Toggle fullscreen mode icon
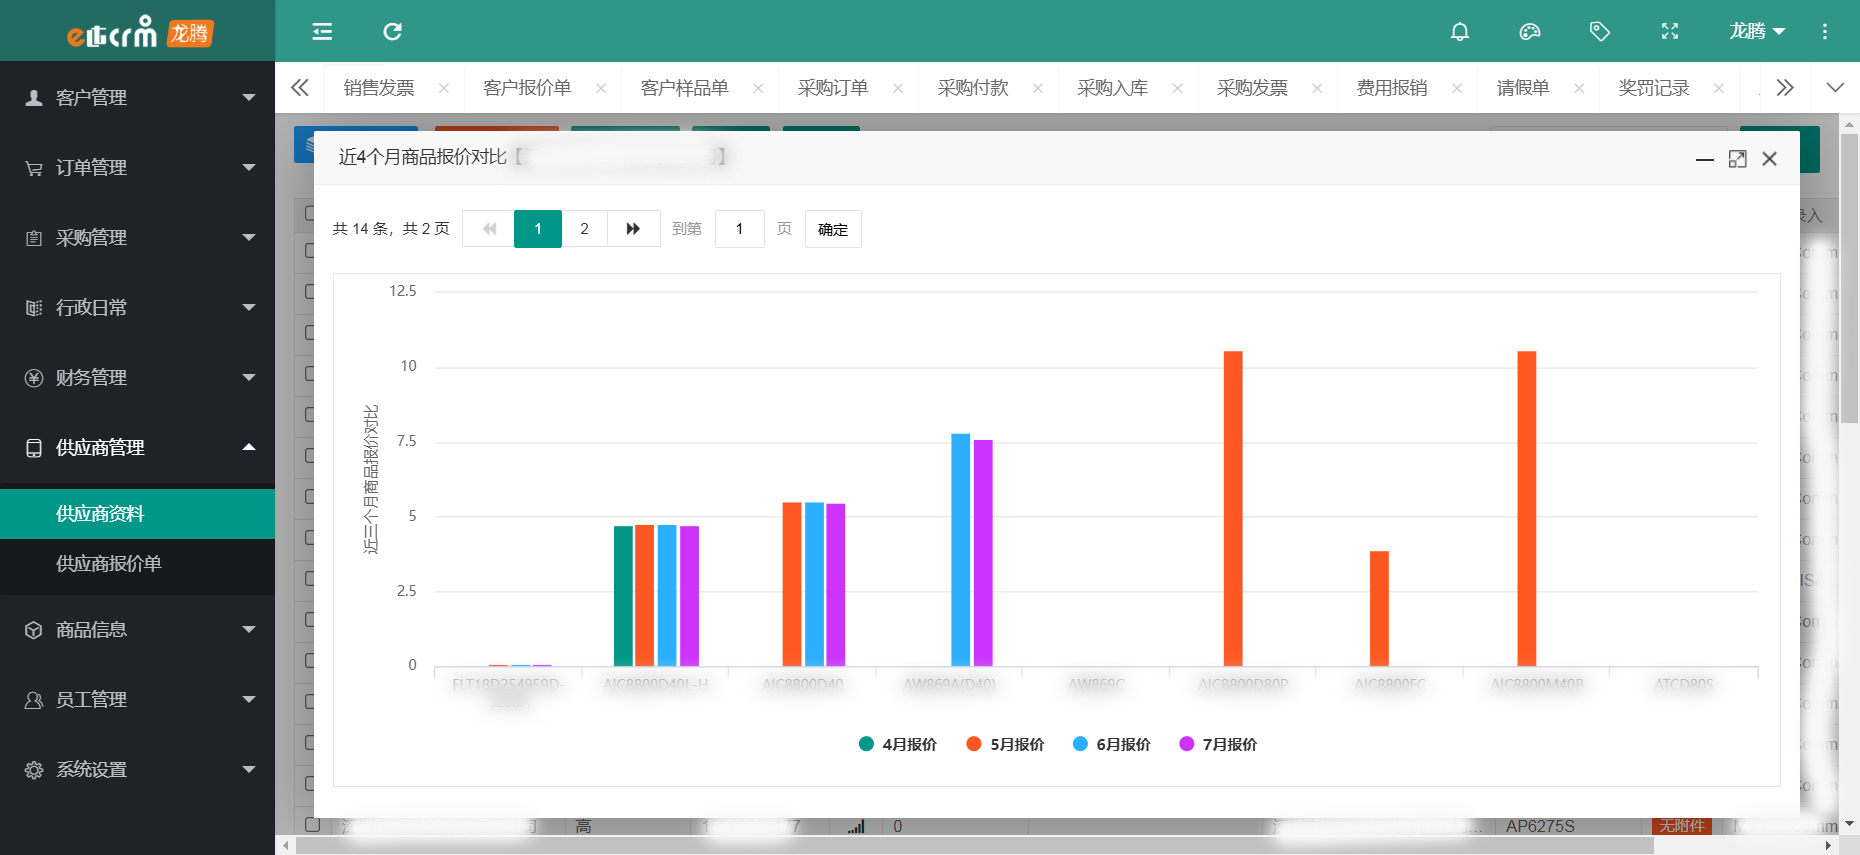The width and height of the screenshot is (1860, 855). click(1669, 32)
